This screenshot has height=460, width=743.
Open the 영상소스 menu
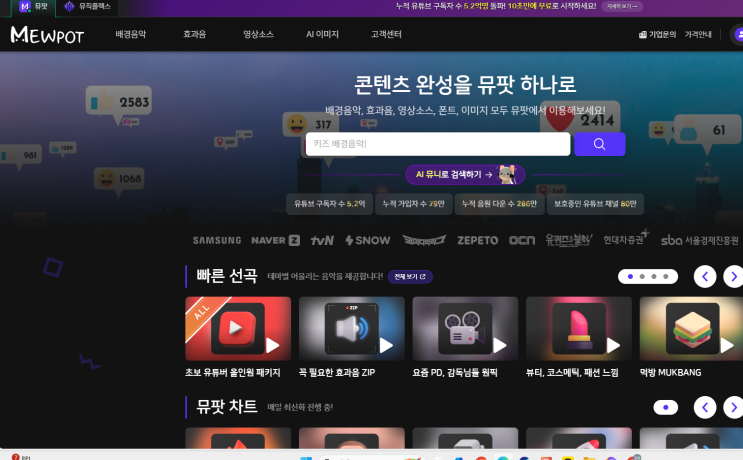[x=258, y=34]
